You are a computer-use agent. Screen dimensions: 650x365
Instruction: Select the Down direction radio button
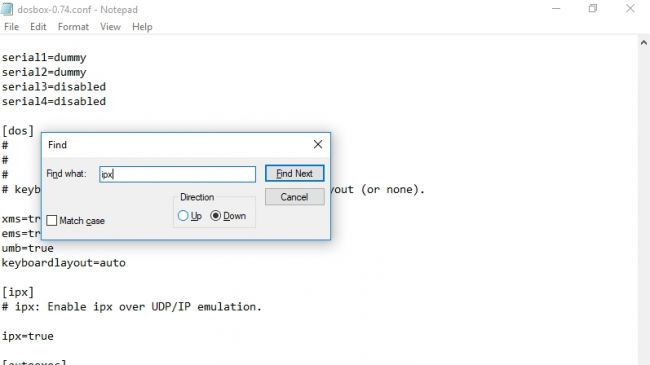point(216,216)
